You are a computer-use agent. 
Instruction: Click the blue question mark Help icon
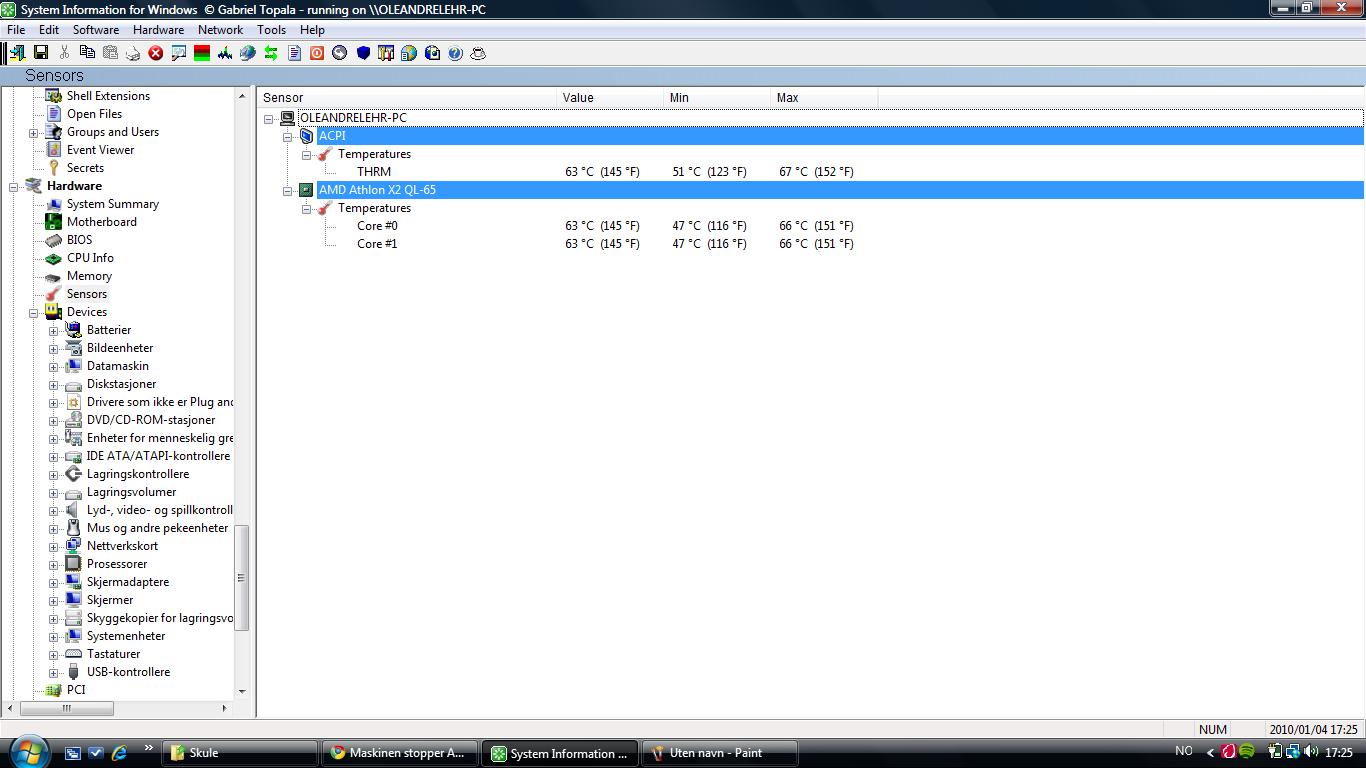(x=455, y=53)
